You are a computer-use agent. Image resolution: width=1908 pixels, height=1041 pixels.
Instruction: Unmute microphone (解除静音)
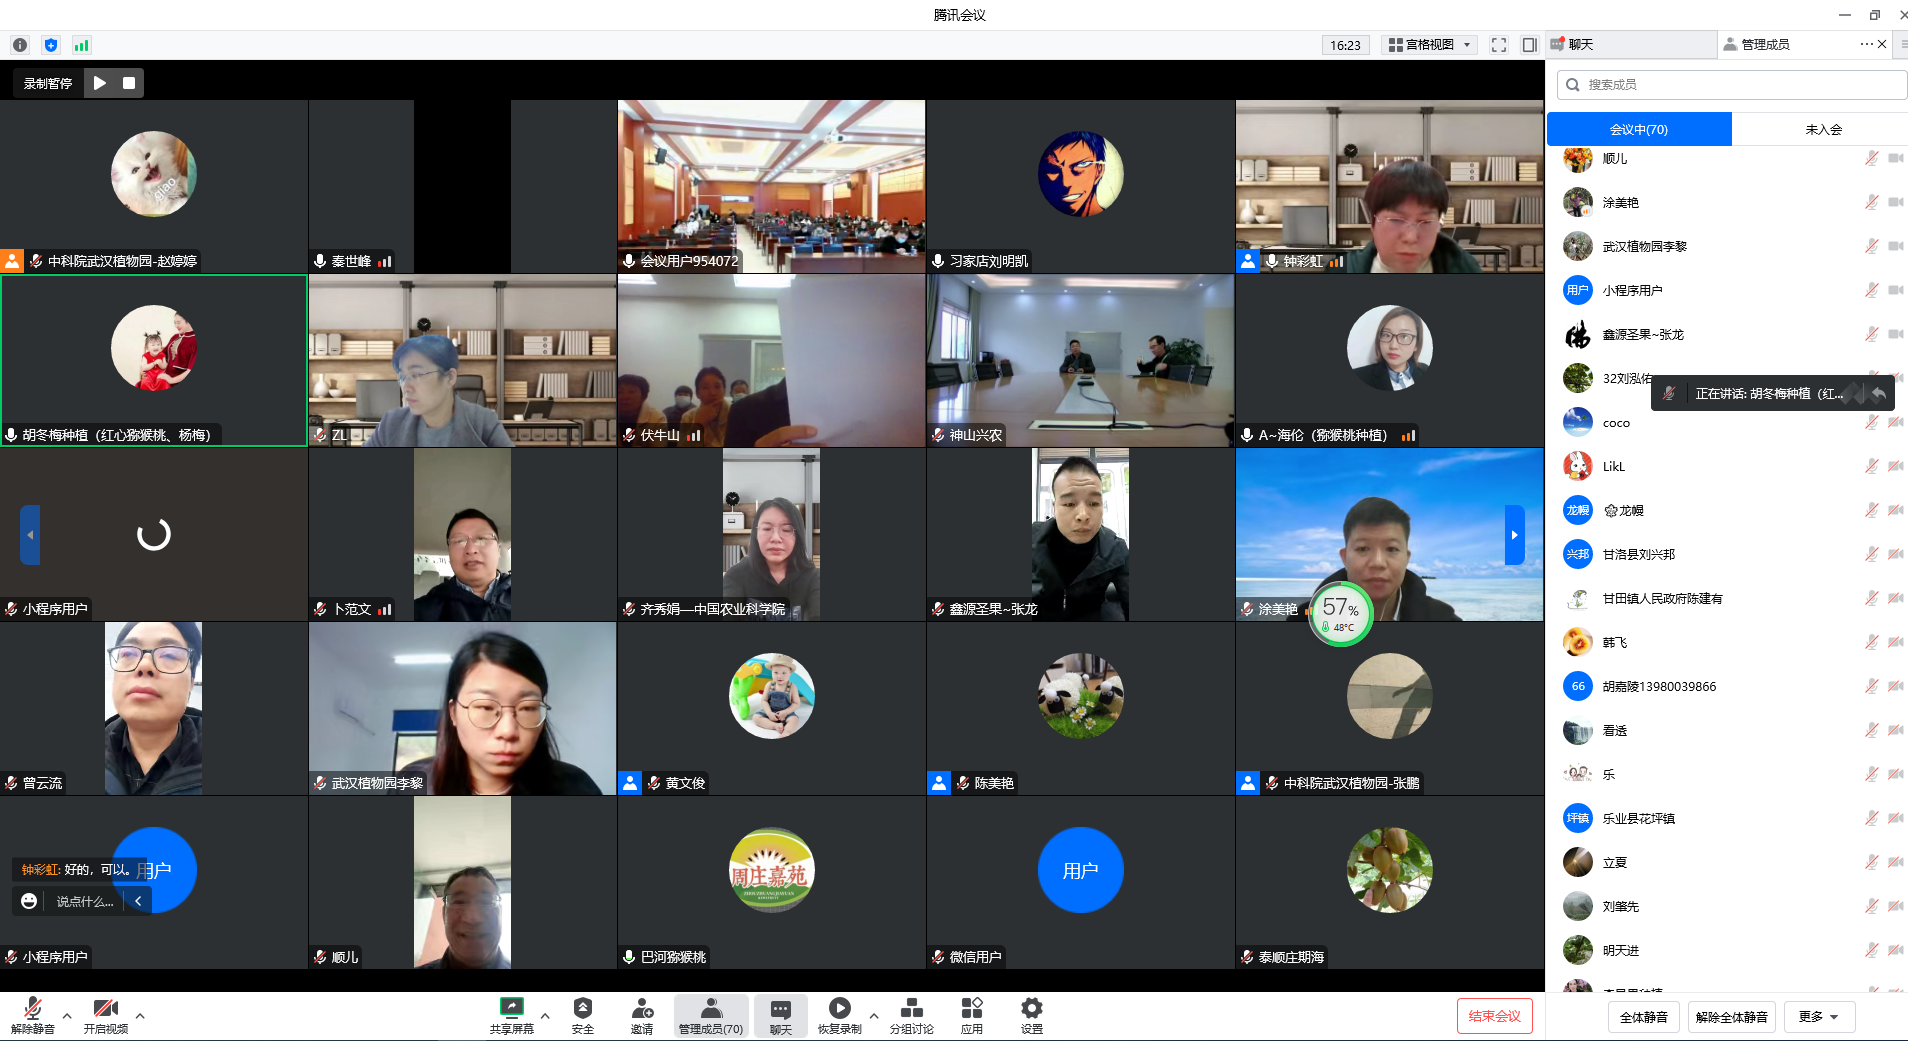pyautogui.click(x=32, y=1014)
